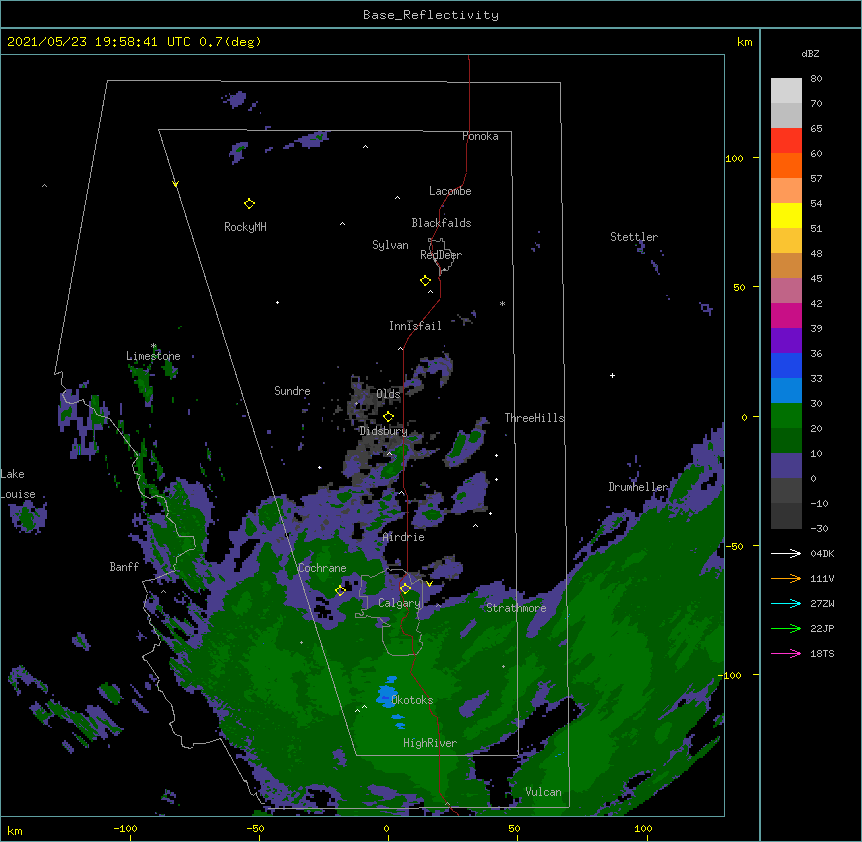This screenshot has width=862, height=842.
Task: Click the Airdrie city label
Action: pyautogui.click(x=404, y=537)
